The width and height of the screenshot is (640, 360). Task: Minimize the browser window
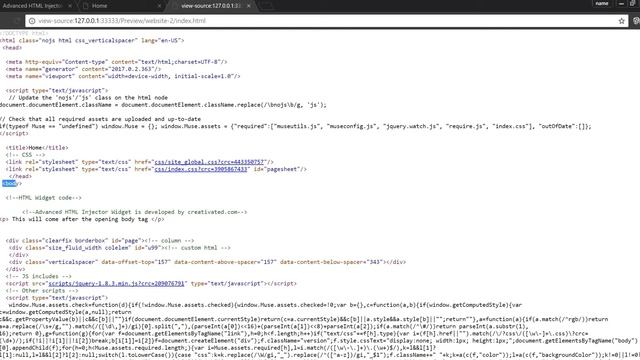coord(621,4)
